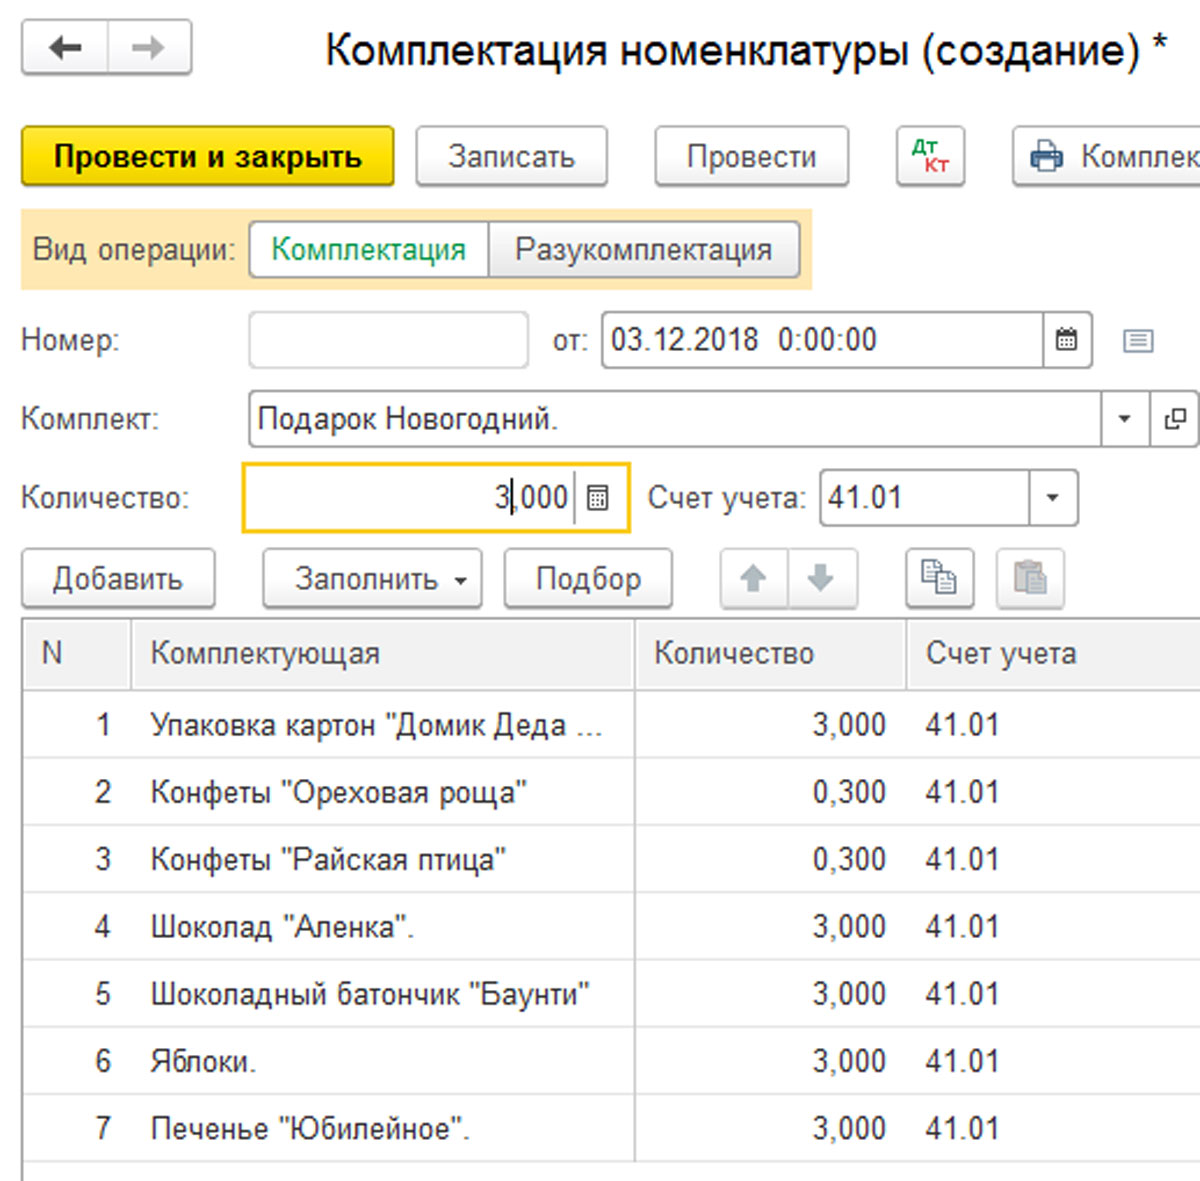Select the Шоколад "Аленка" row
The width and height of the screenshot is (1200, 1181).
tap(282, 927)
